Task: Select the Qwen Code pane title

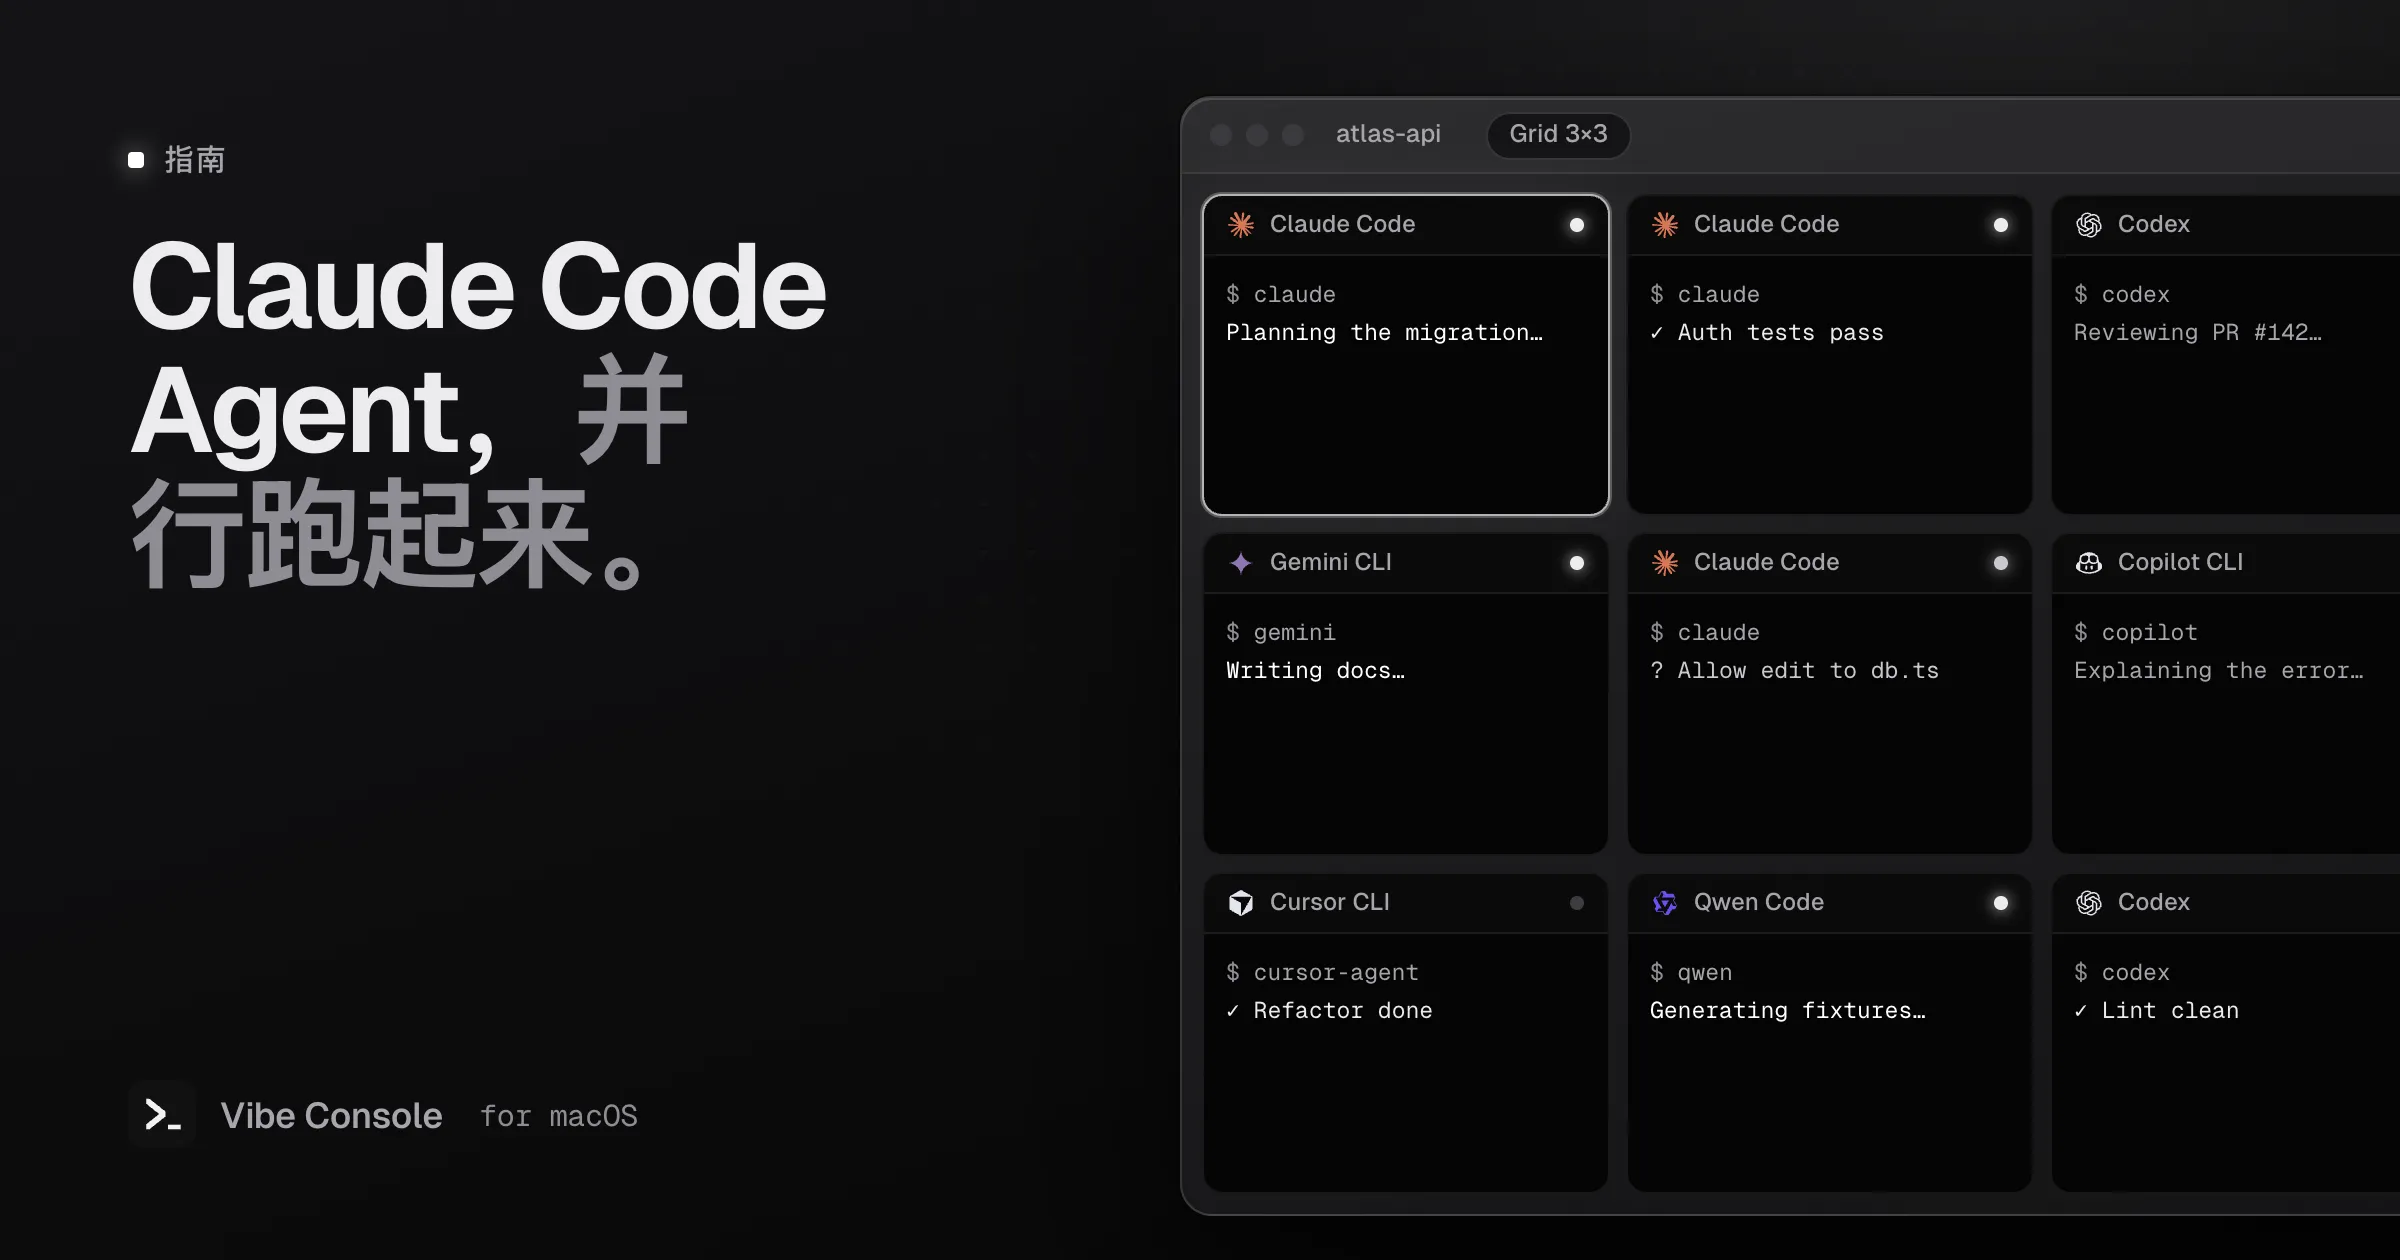Action: tap(1758, 902)
